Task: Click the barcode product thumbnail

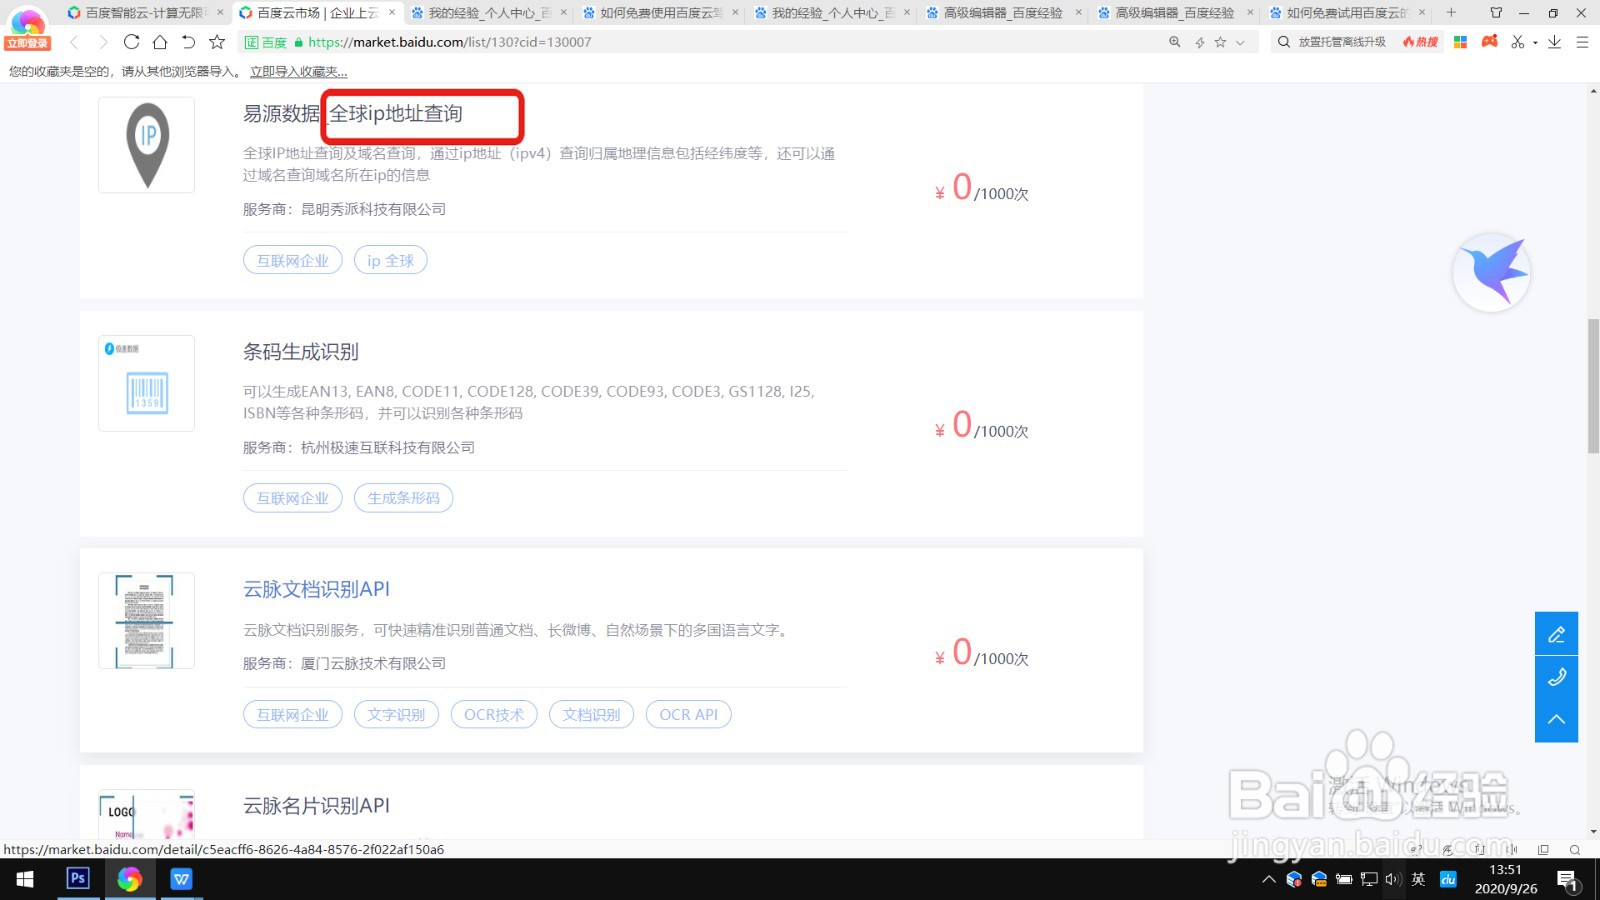Action: click(147, 383)
